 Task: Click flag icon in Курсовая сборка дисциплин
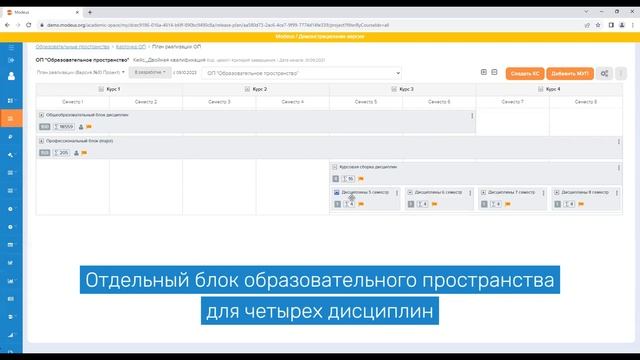pos(361,179)
